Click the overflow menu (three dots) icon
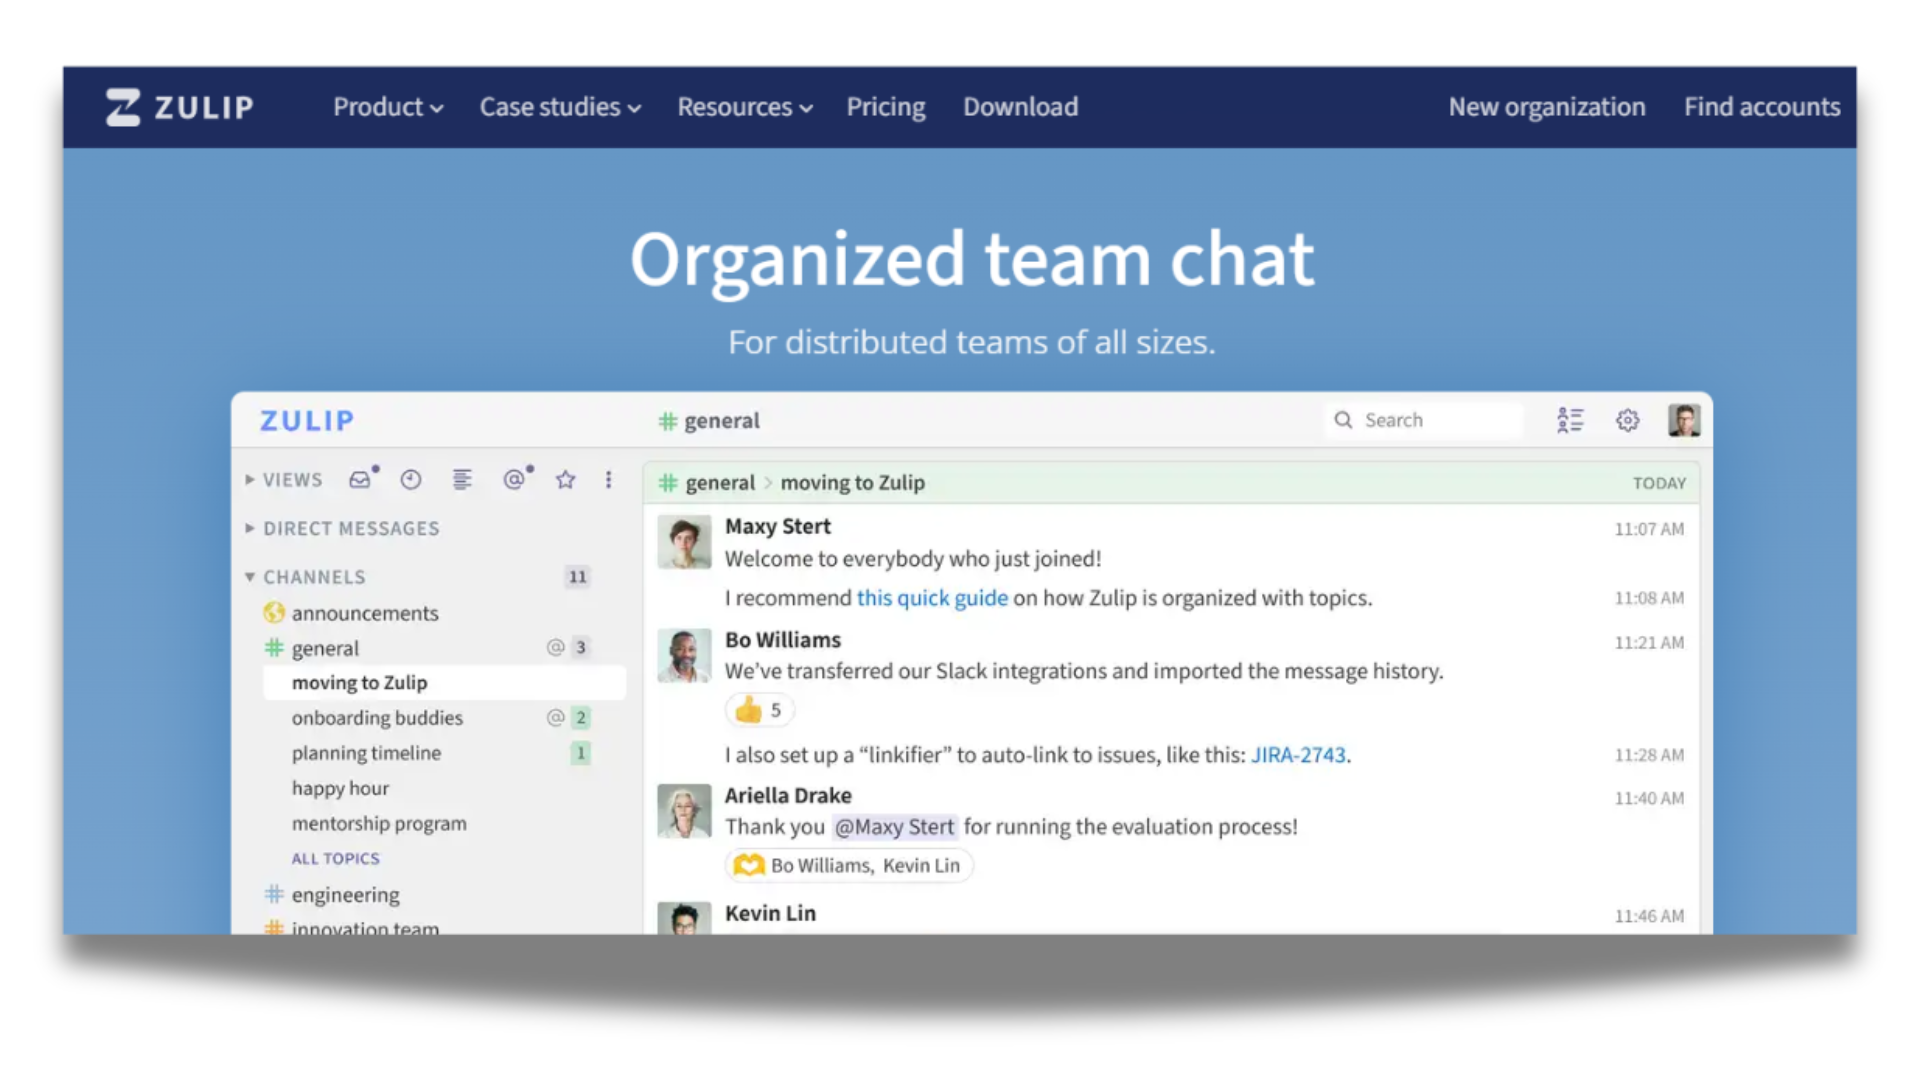The image size is (1920, 1080). coord(607,479)
